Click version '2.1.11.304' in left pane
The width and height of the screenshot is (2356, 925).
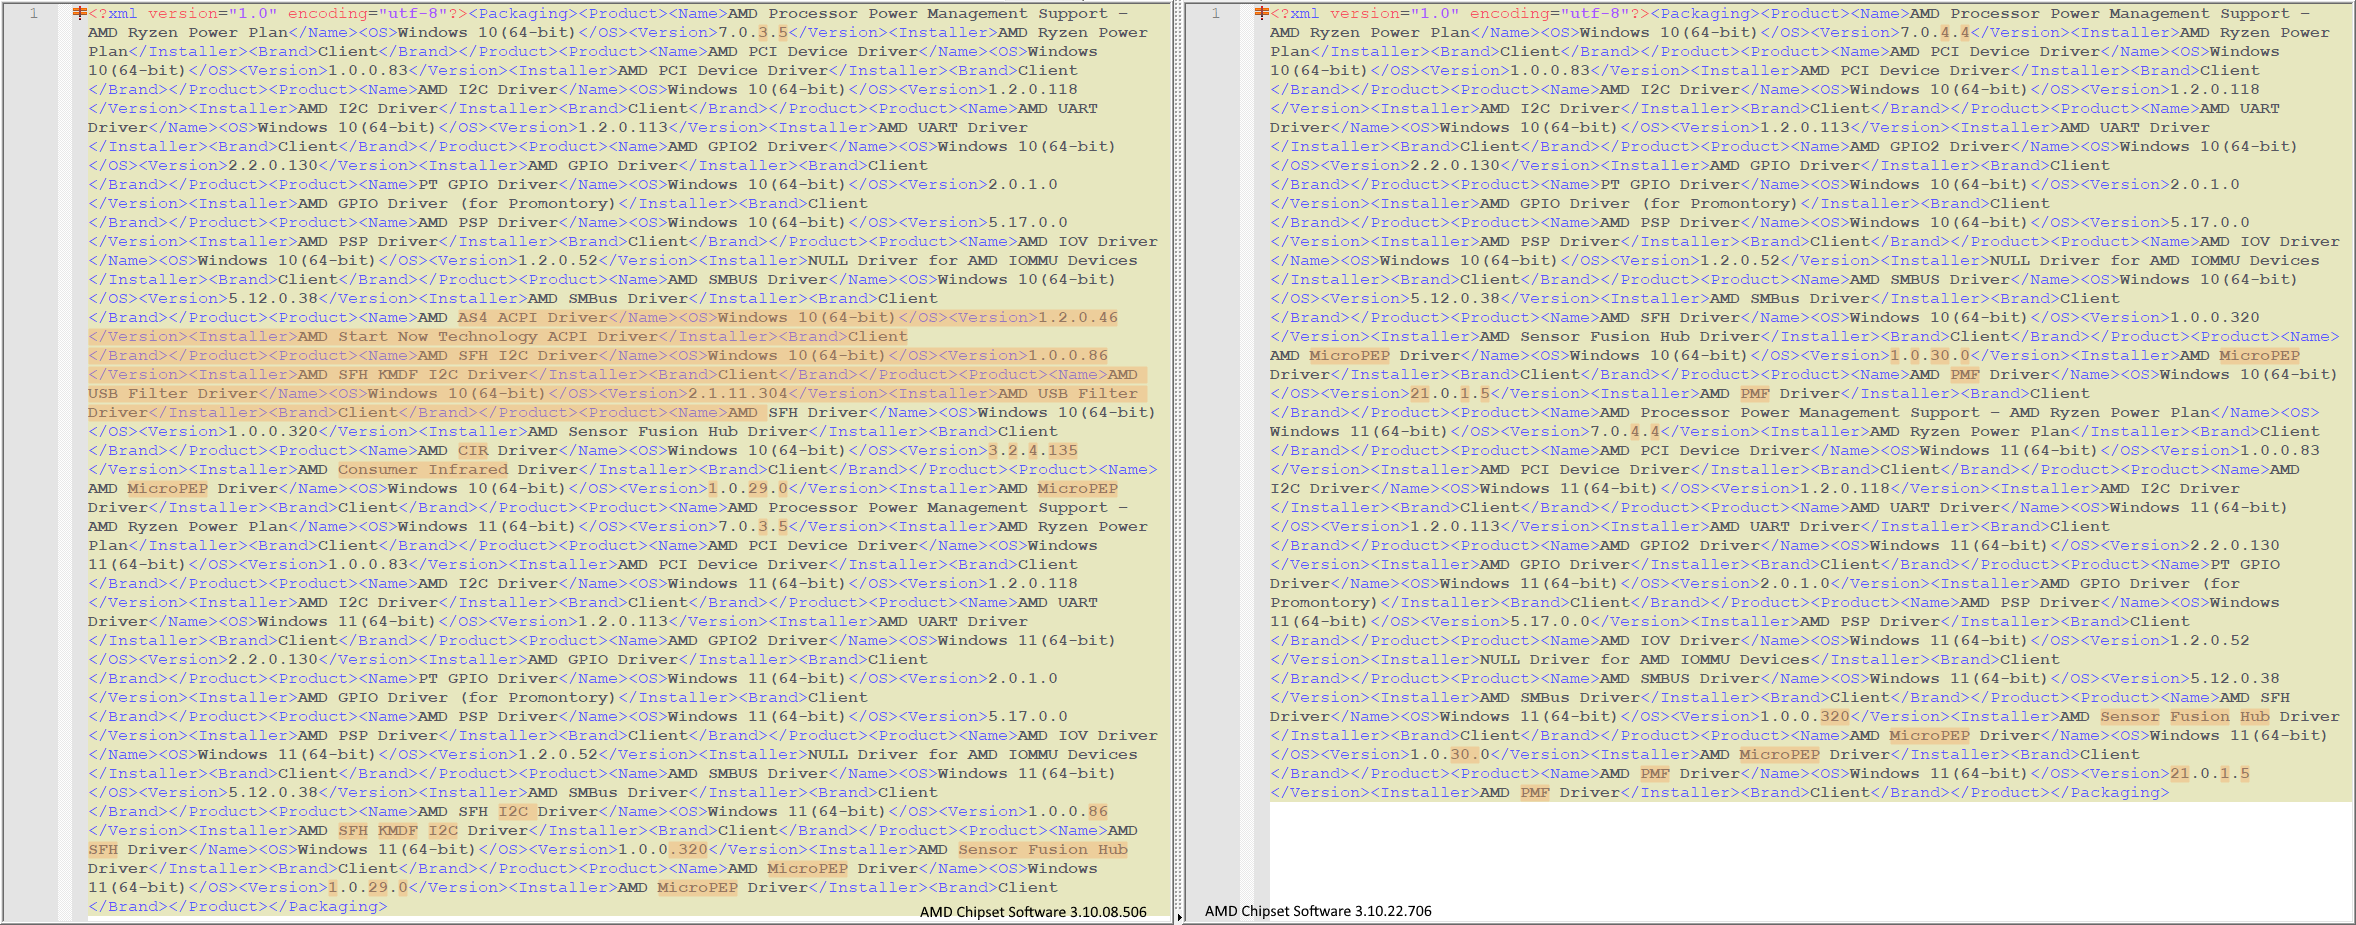point(738,393)
